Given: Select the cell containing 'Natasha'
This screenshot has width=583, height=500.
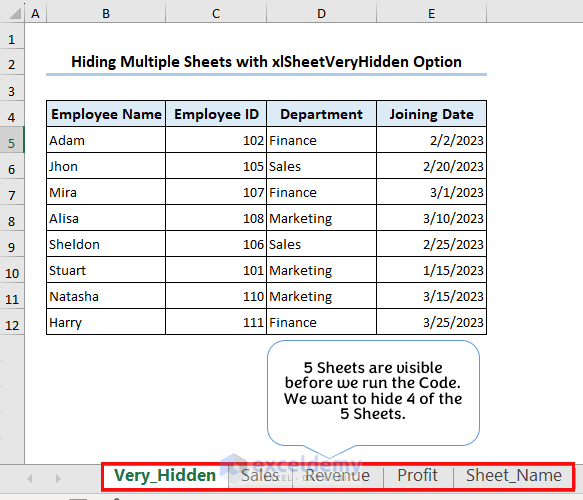Looking at the screenshot, I should click(x=106, y=296).
